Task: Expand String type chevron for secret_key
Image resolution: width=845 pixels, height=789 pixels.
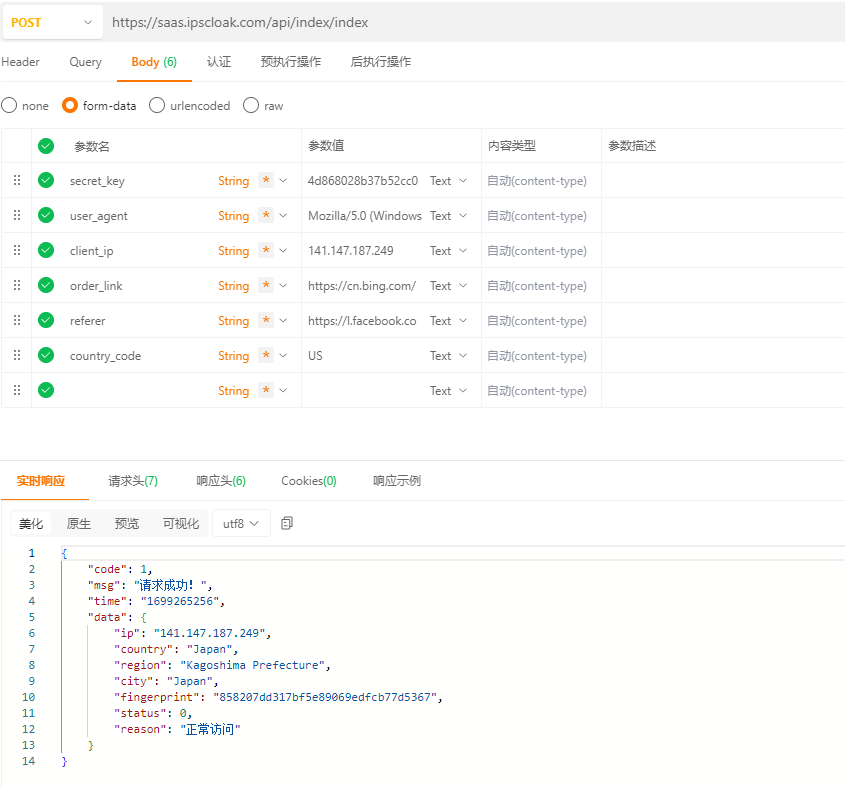Action: pyautogui.click(x=283, y=181)
